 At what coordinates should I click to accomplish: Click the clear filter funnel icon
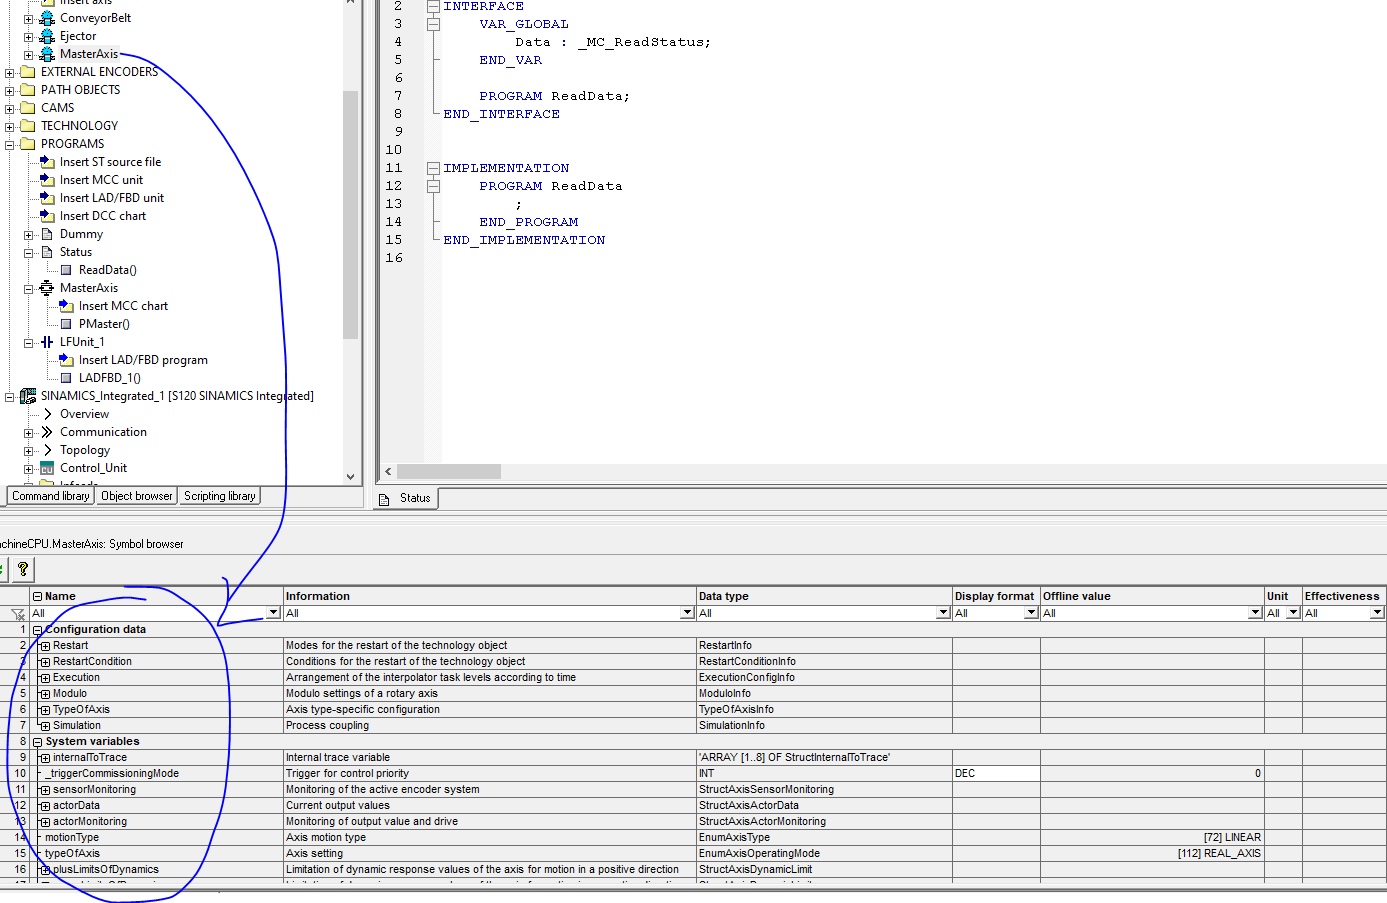17,614
